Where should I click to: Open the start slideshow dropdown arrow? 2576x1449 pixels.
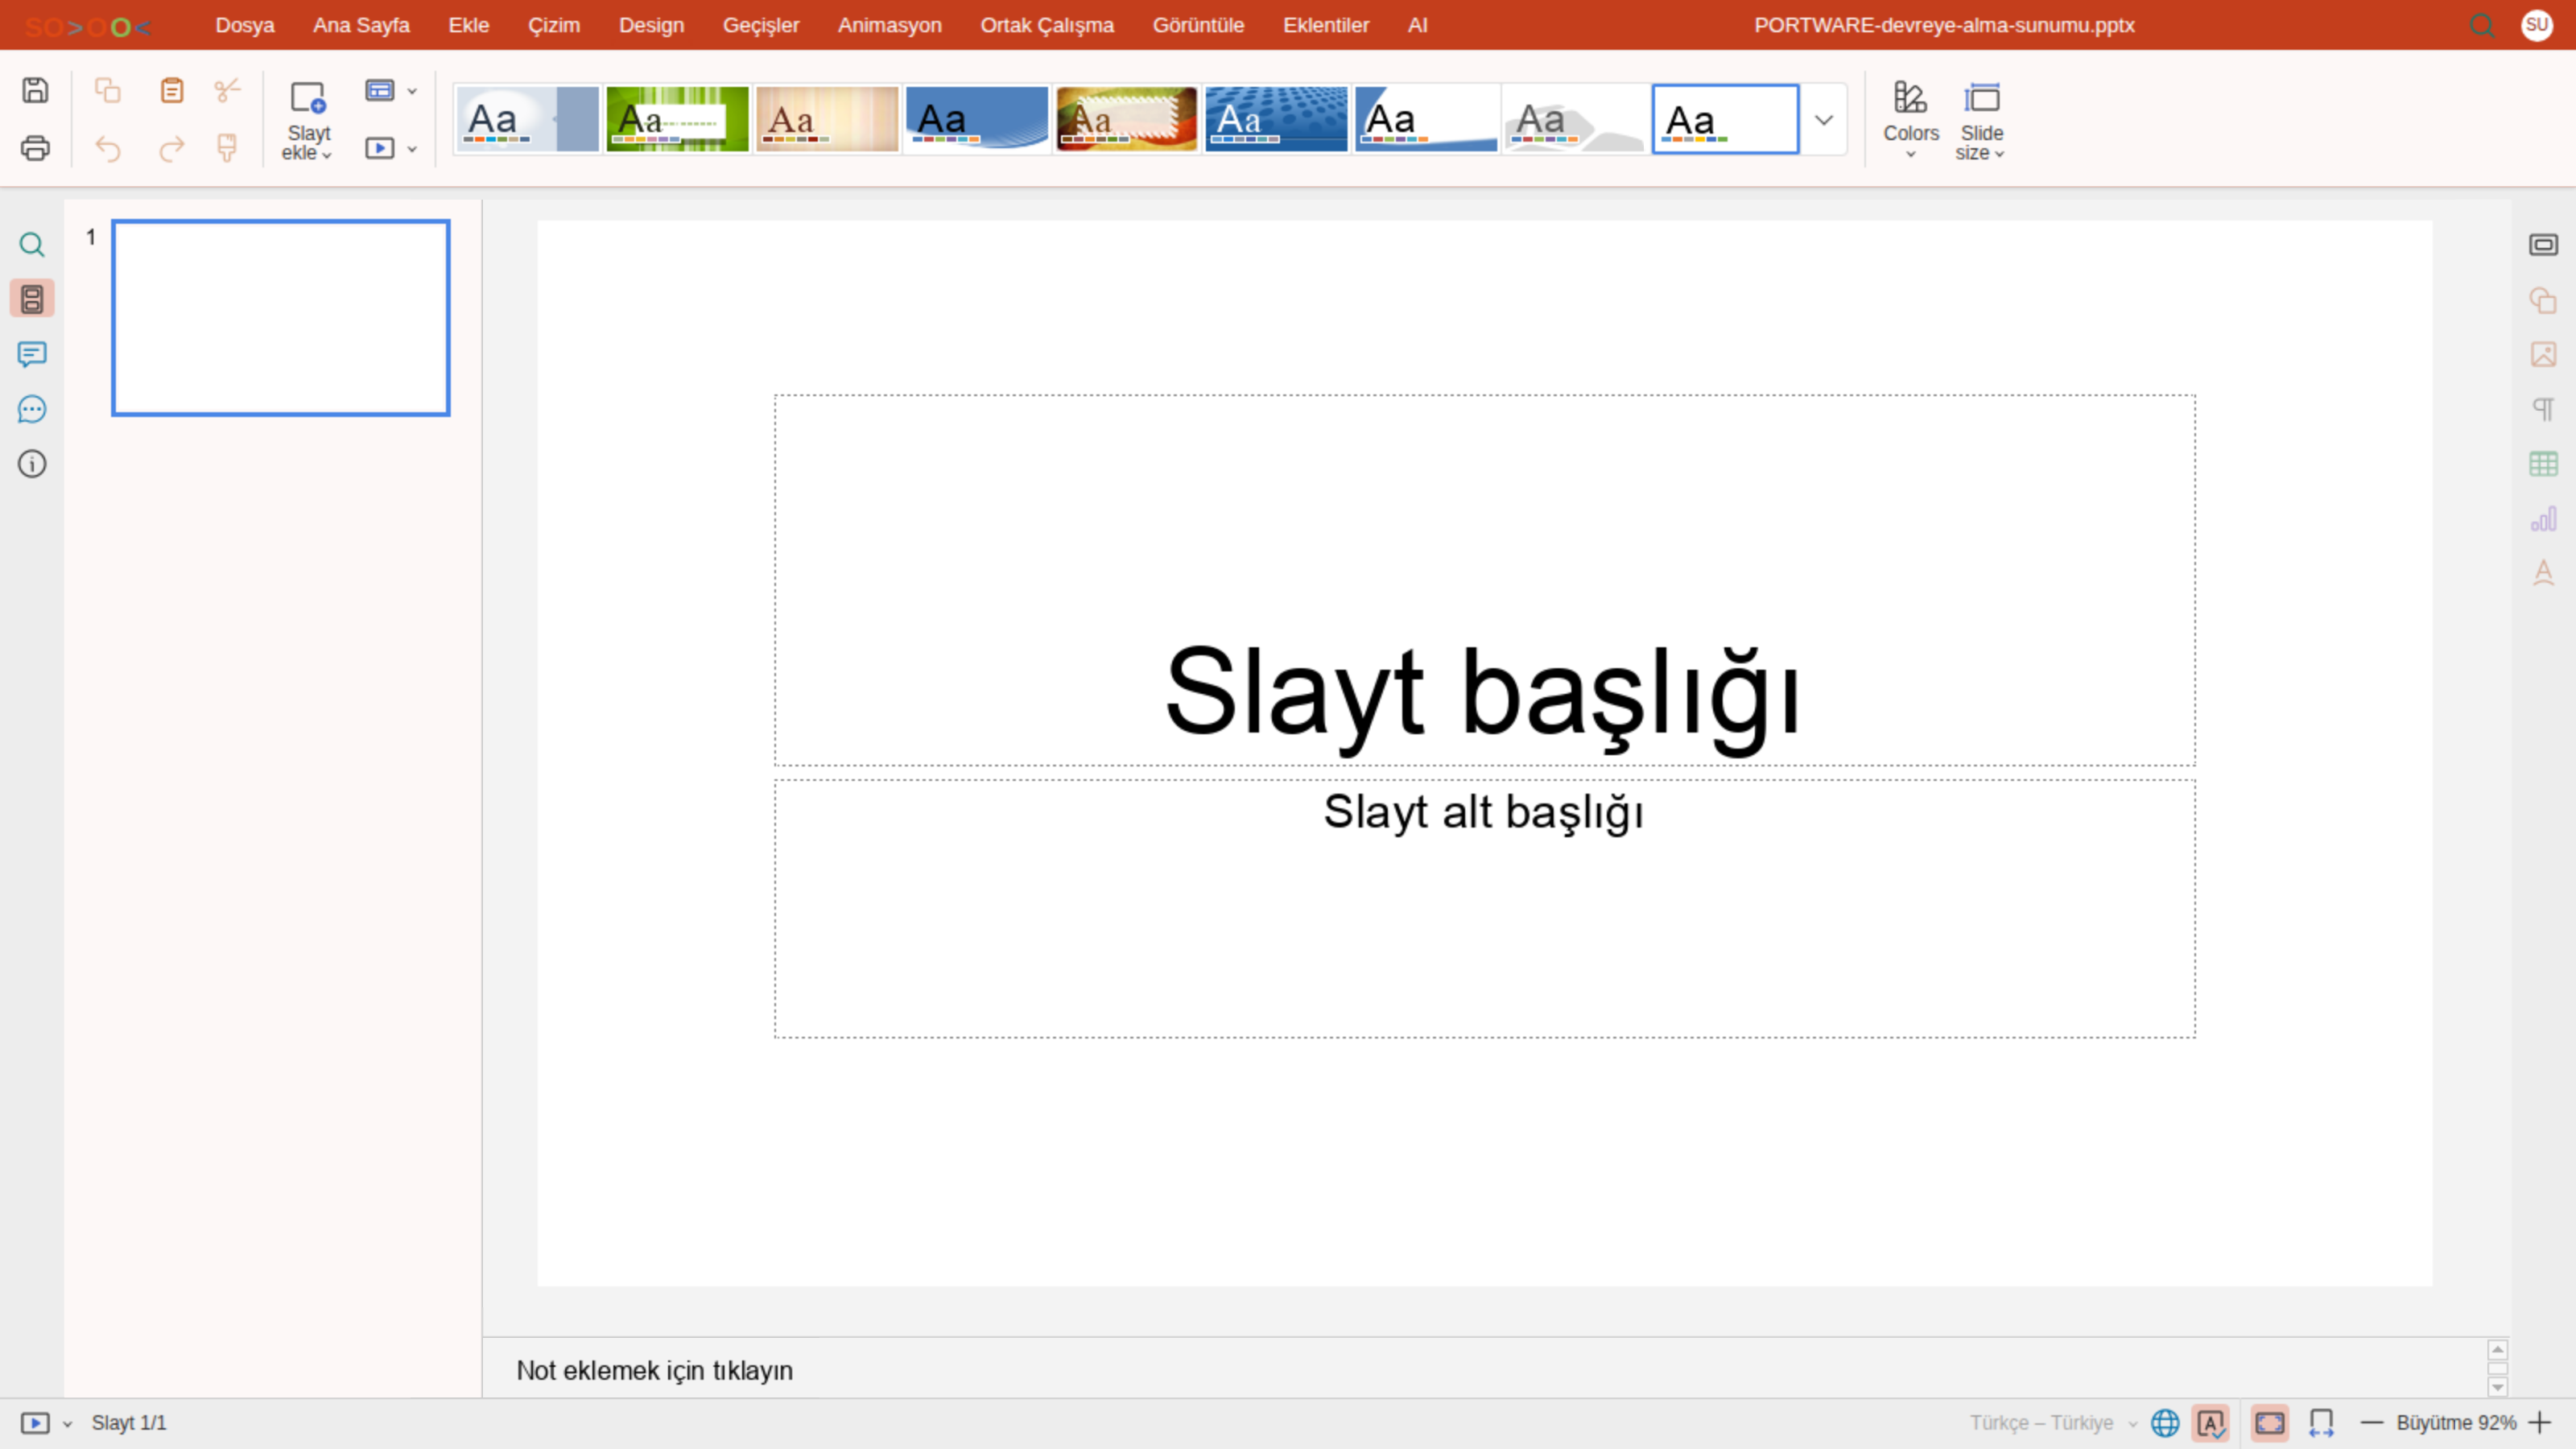(x=412, y=148)
